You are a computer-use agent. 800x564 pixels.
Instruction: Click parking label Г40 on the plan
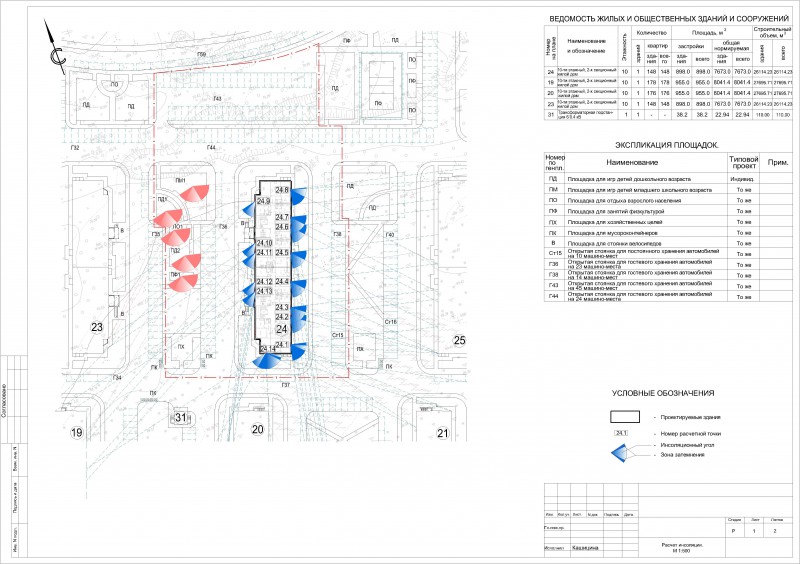390,234
